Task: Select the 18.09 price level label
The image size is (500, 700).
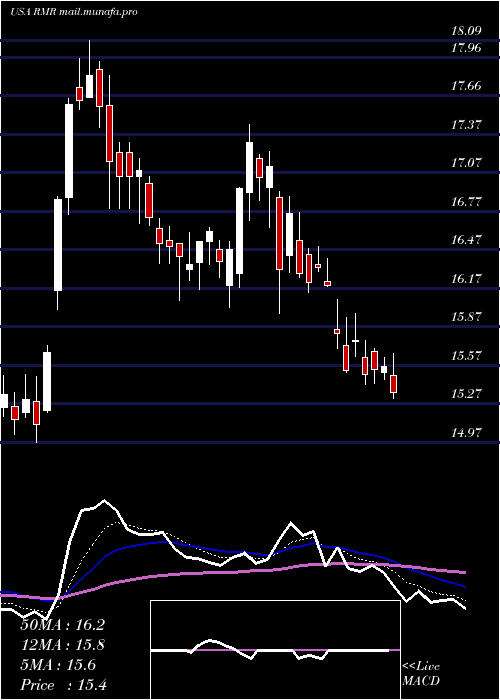Action: [x=466, y=31]
